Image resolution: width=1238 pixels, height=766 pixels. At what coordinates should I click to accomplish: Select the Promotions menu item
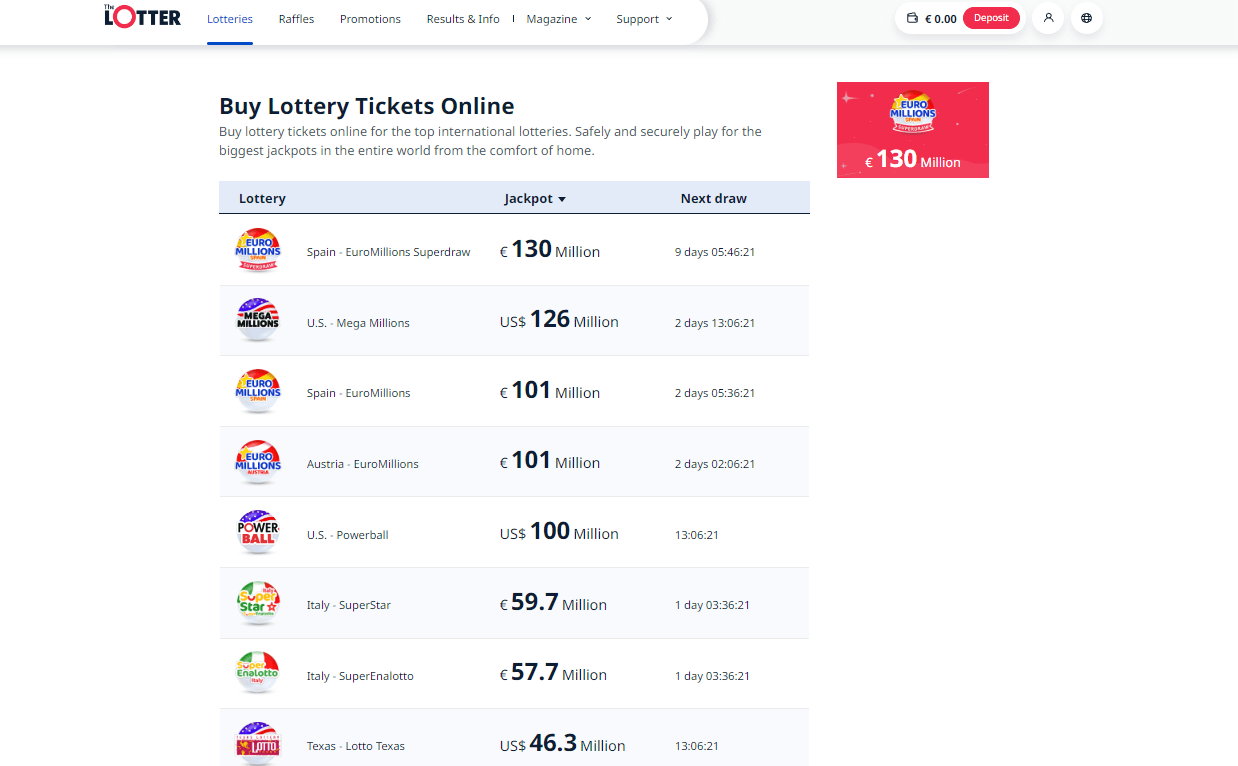point(369,18)
